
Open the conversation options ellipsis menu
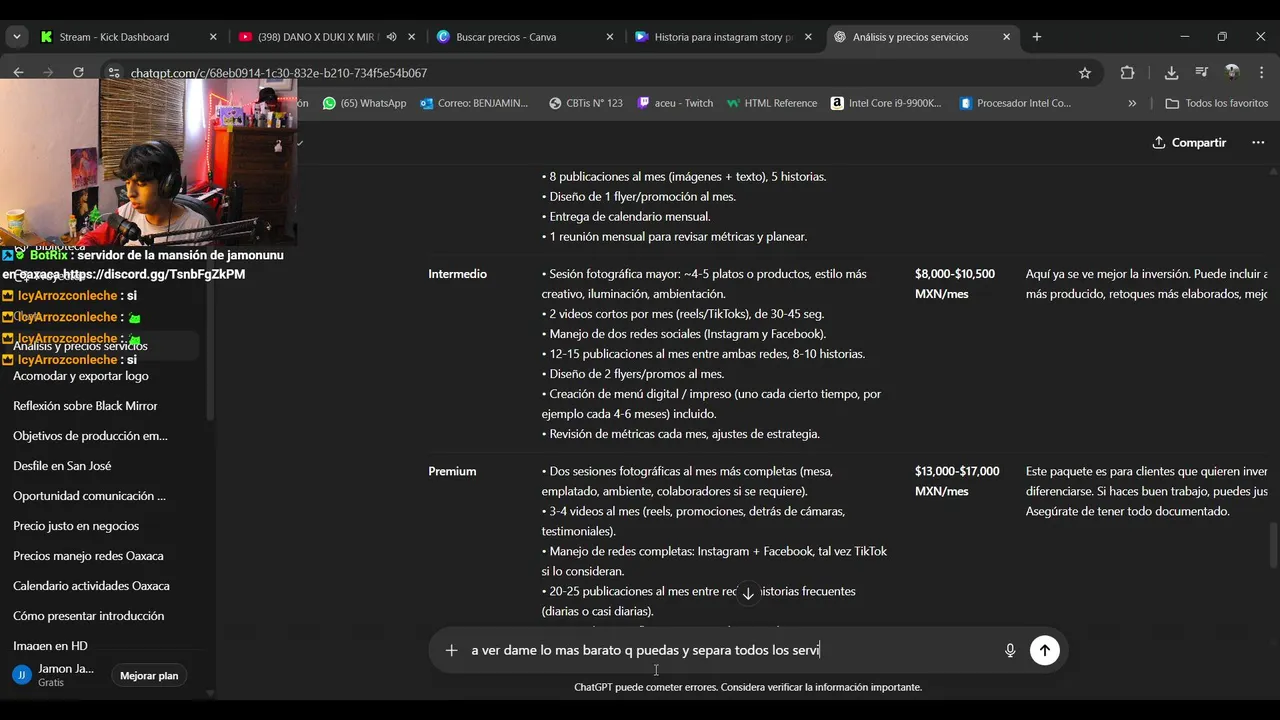(x=1258, y=143)
